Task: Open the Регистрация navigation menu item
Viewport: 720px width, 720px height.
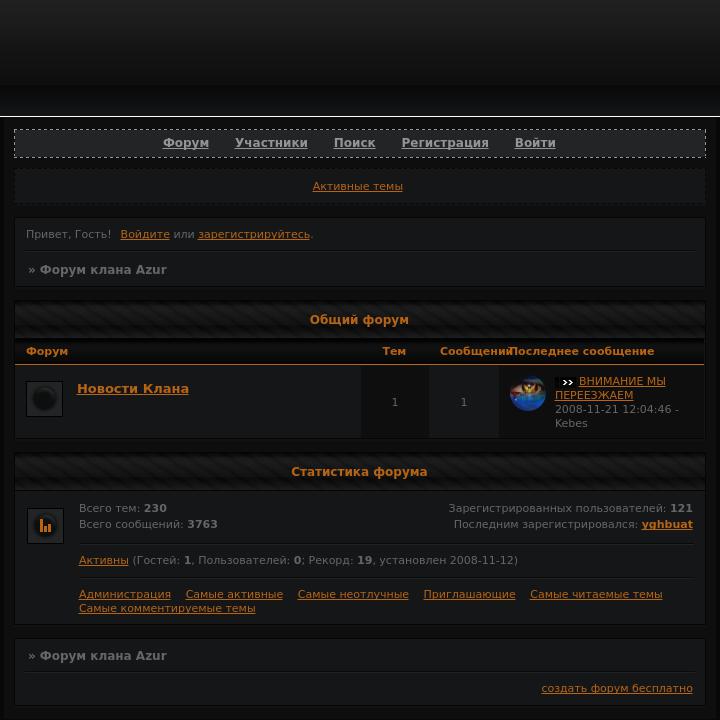Action: (x=444, y=143)
